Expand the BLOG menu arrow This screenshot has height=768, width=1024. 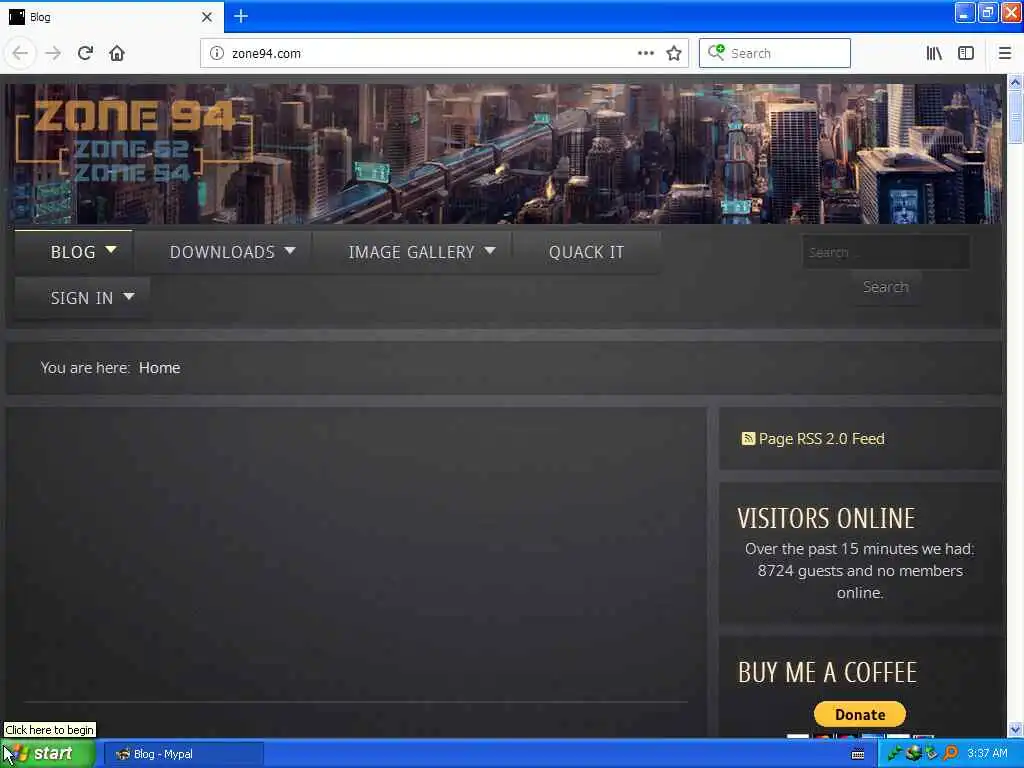pos(111,250)
